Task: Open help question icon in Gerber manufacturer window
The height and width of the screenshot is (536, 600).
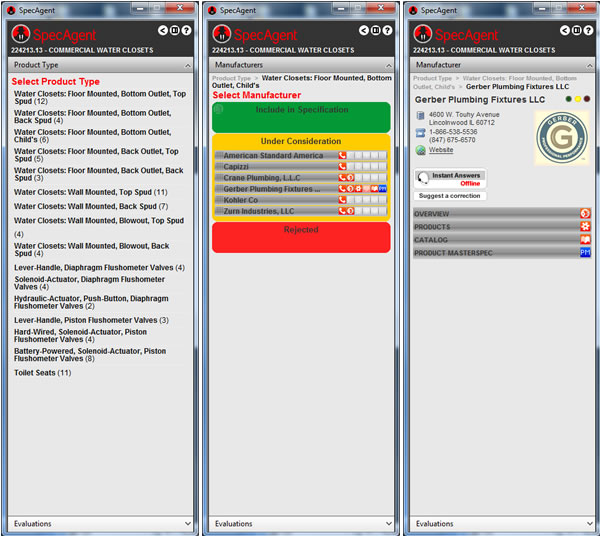Action: tap(589, 30)
